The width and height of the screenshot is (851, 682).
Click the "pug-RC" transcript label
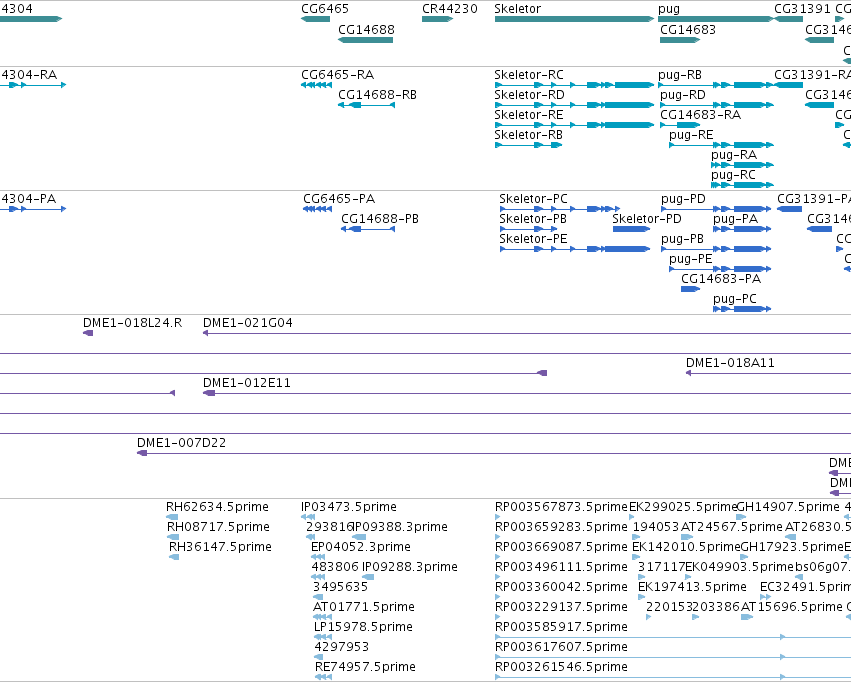point(734,175)
